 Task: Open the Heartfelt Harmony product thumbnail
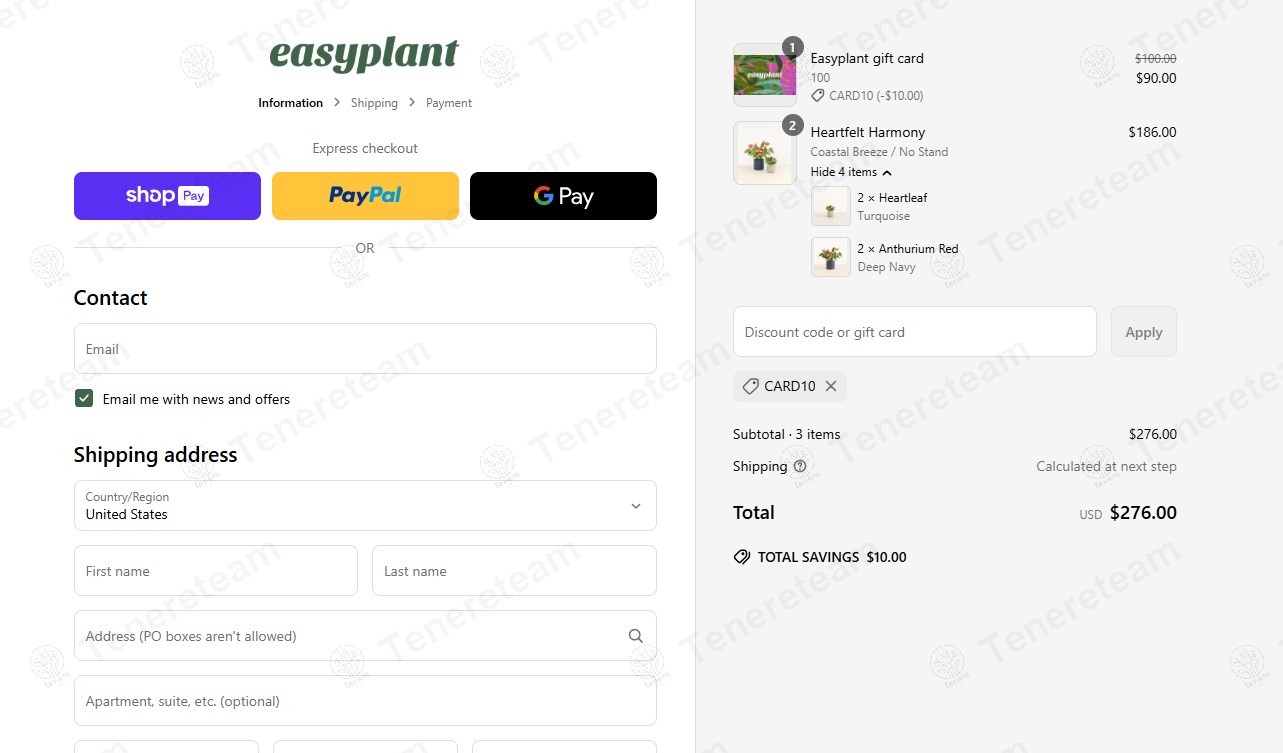pyautogui.click(x=765, y=153)
